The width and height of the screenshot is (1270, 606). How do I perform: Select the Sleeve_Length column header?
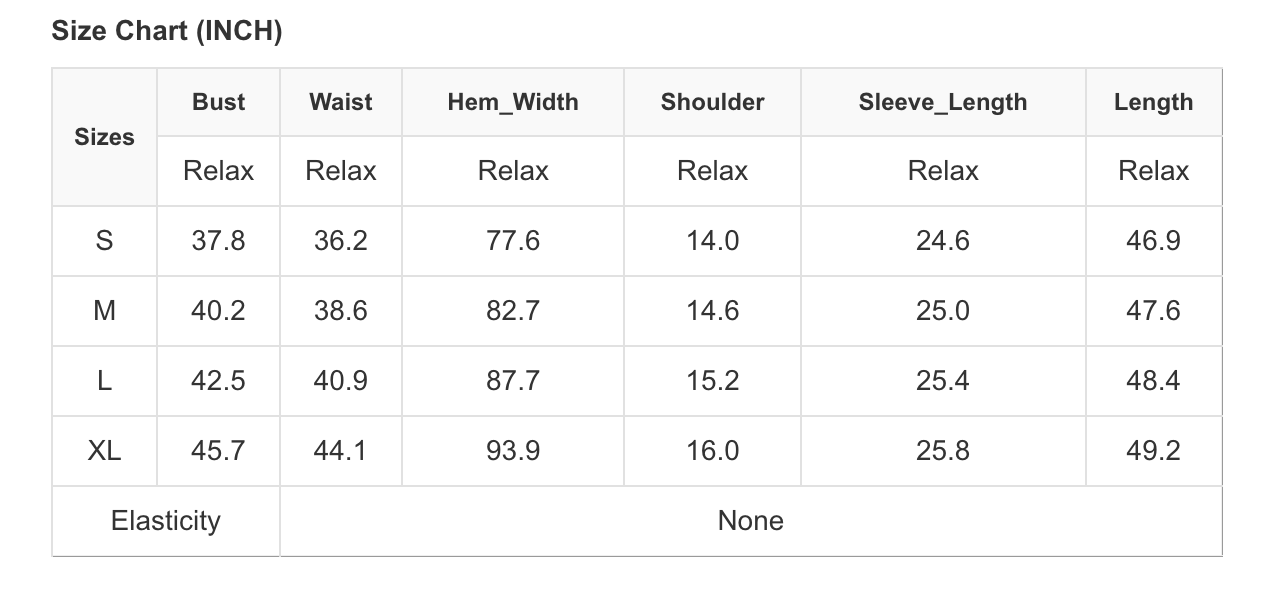[942, 102]
